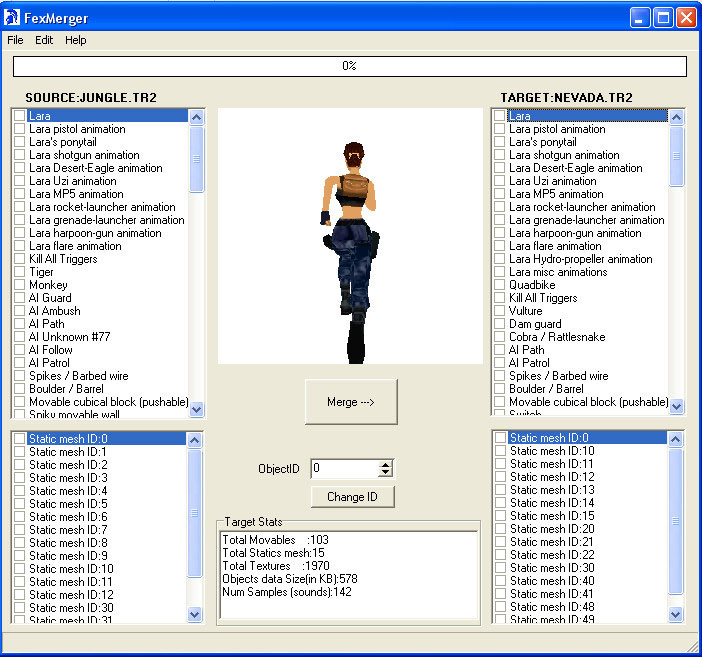
Task: Open the Help menu
Action: [76, 40]
